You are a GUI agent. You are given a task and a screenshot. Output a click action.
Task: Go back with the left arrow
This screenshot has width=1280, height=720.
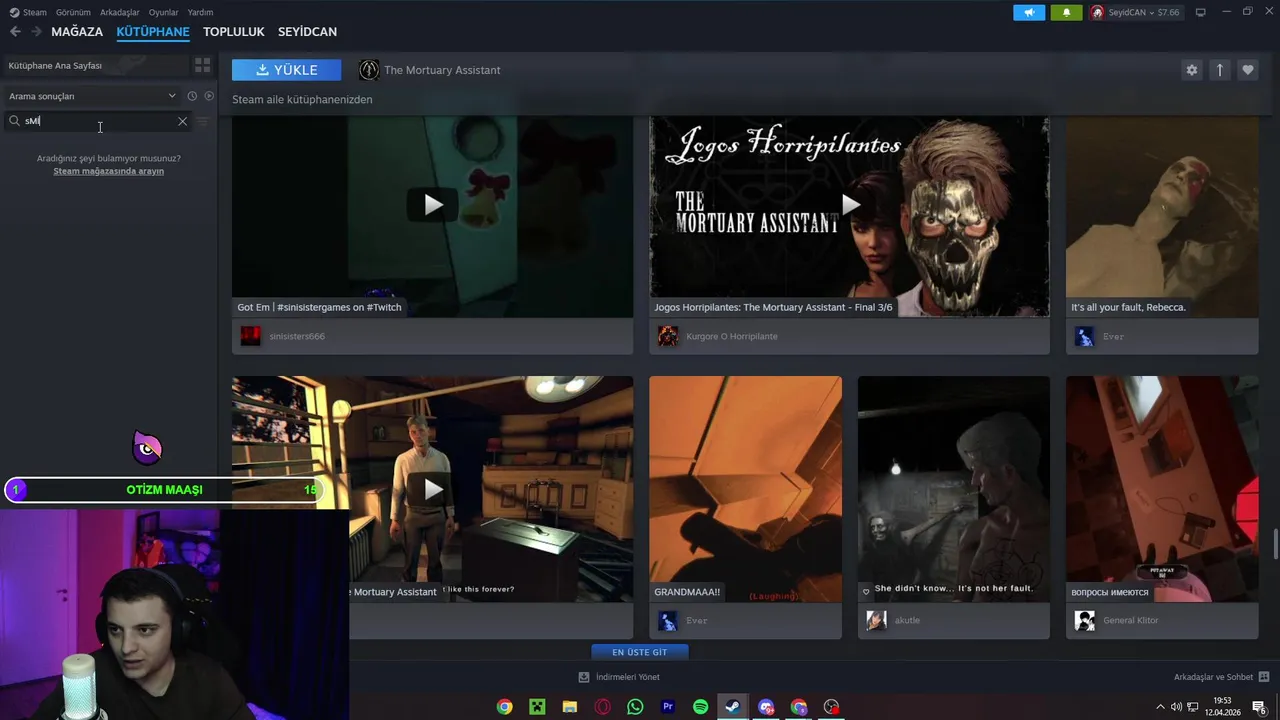tap(15, 32)
